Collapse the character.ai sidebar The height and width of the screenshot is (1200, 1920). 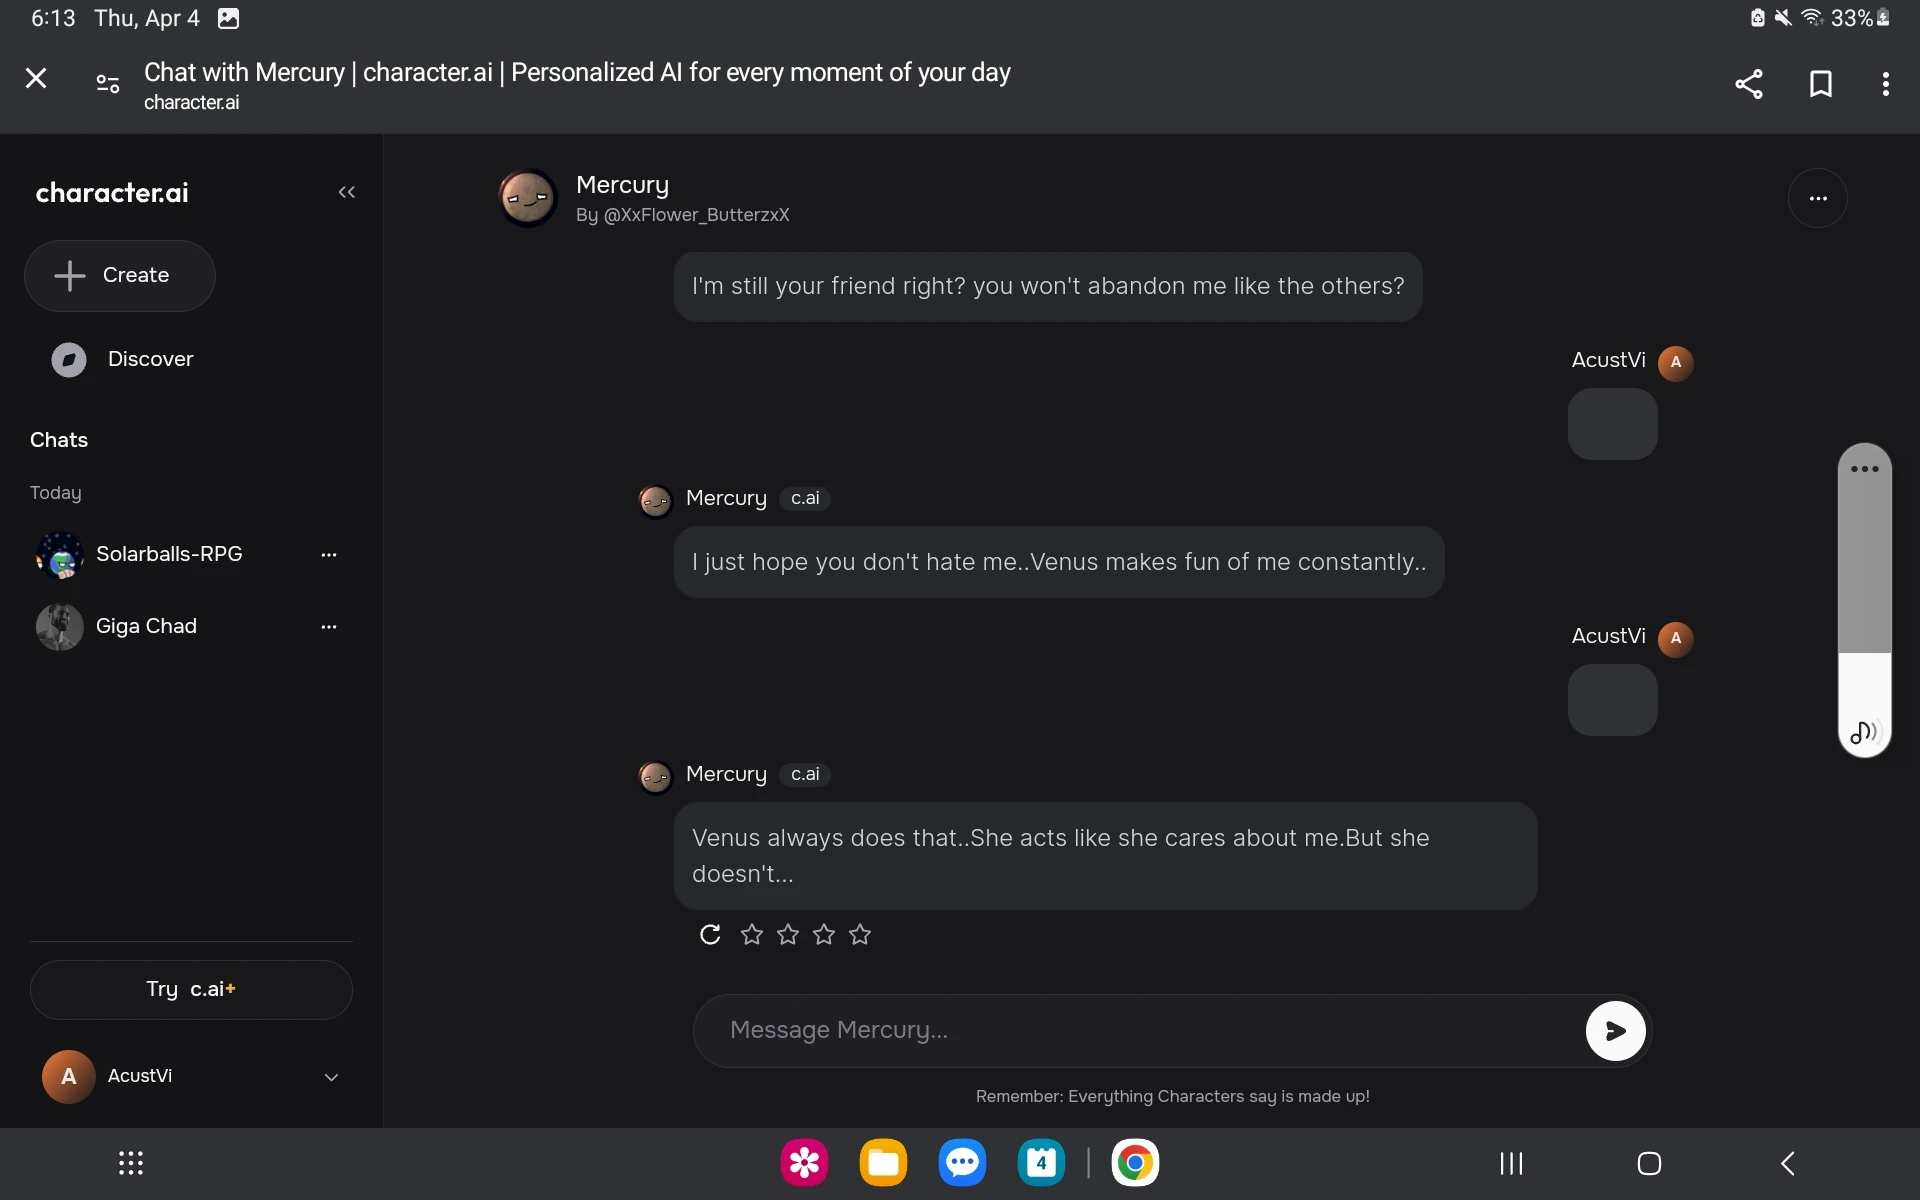pyautogui.click(x=347, y=192)
